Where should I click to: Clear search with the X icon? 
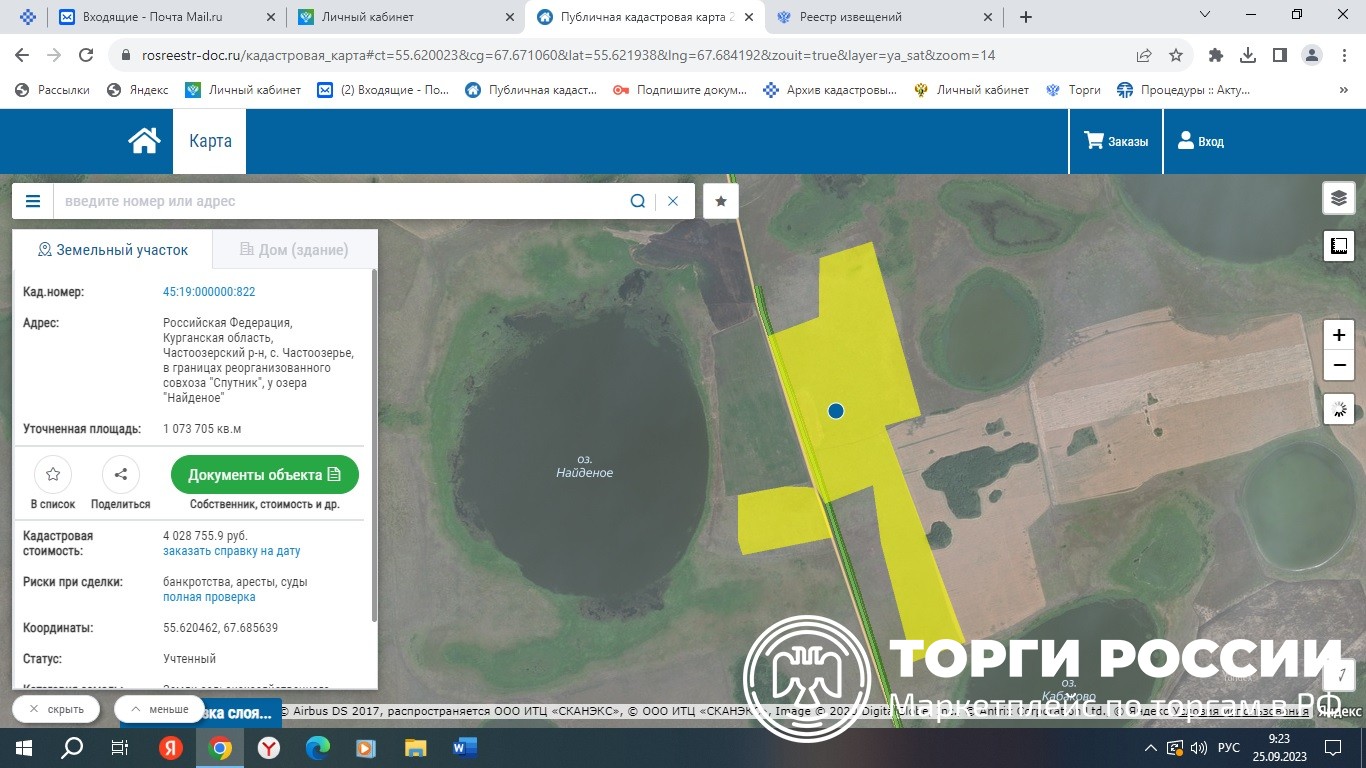coord(673,201)
